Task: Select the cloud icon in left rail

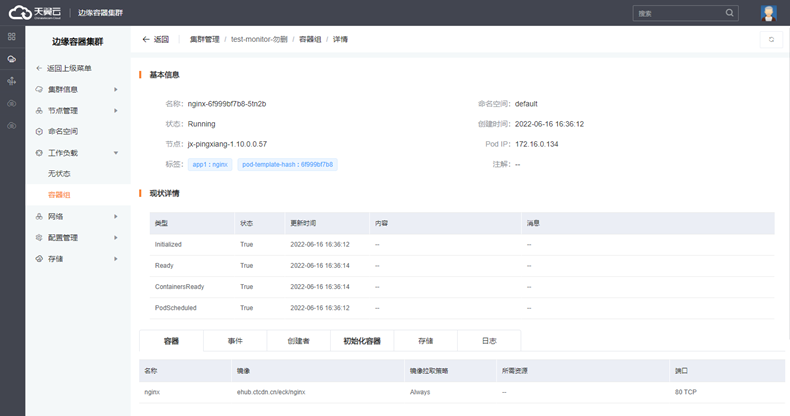Action: pyautogui.click(x=12, y=59)
